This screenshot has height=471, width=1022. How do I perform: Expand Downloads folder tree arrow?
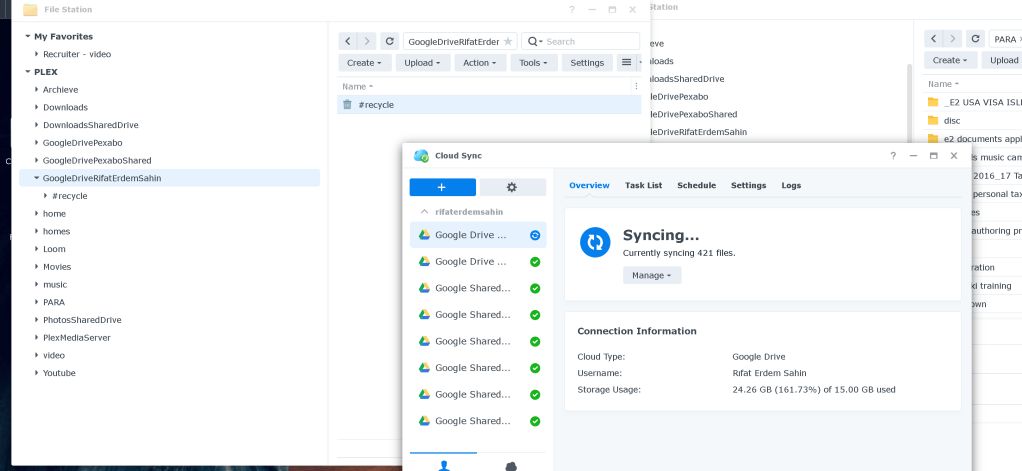coord(37,107)
